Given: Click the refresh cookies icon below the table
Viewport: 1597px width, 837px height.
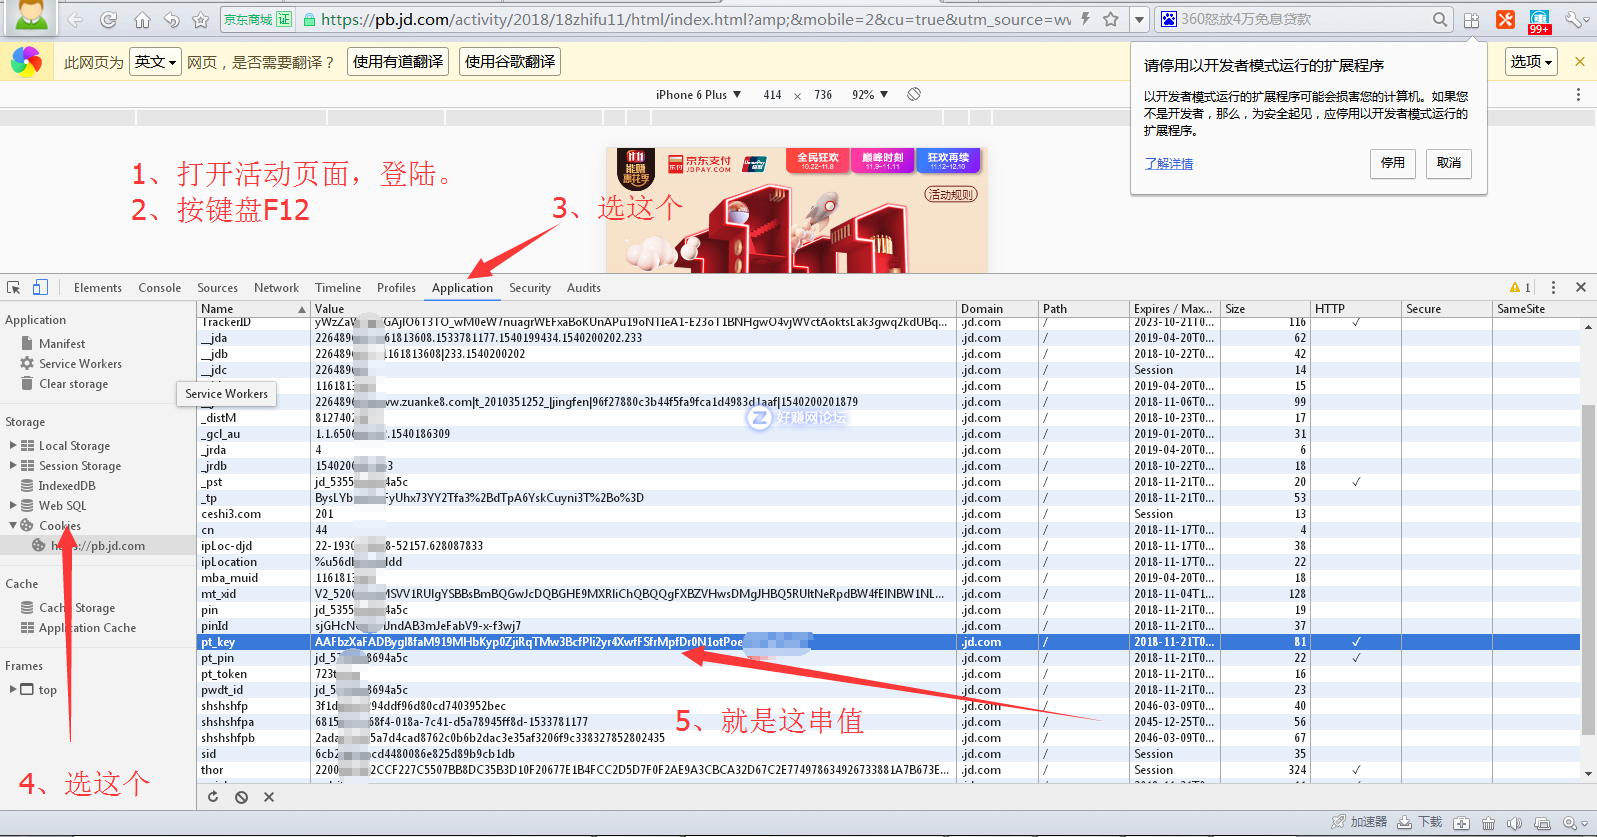Looking at the screenshot, I should coord(213,797).
